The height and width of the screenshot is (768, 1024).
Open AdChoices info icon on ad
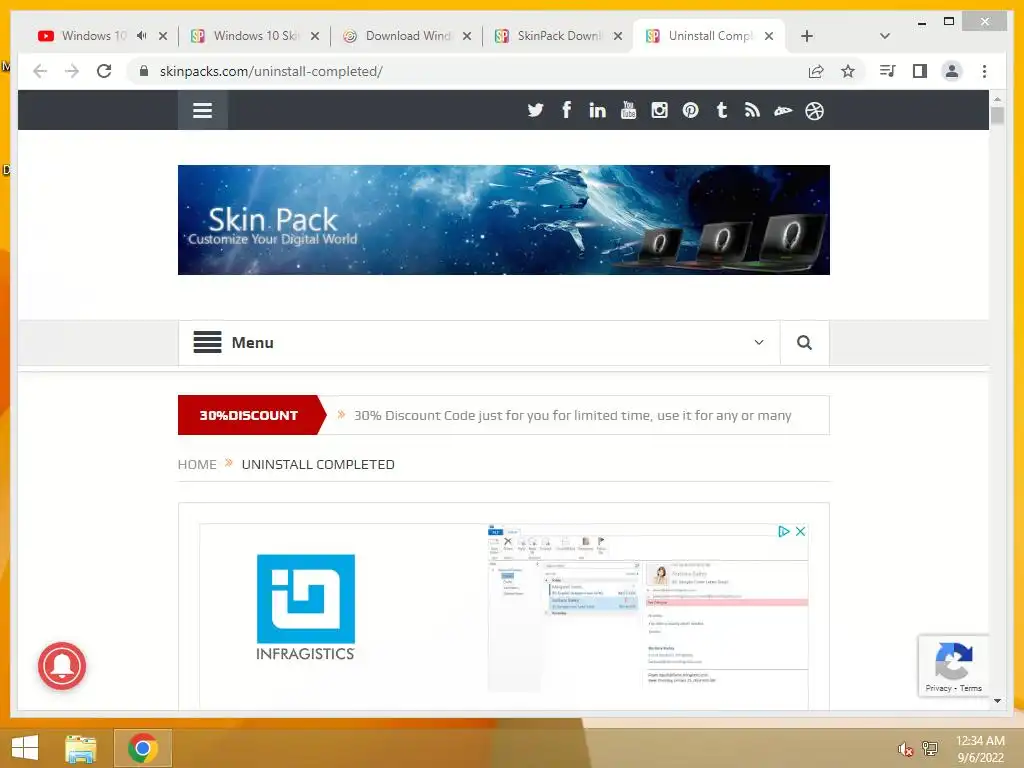pos(784,532)
